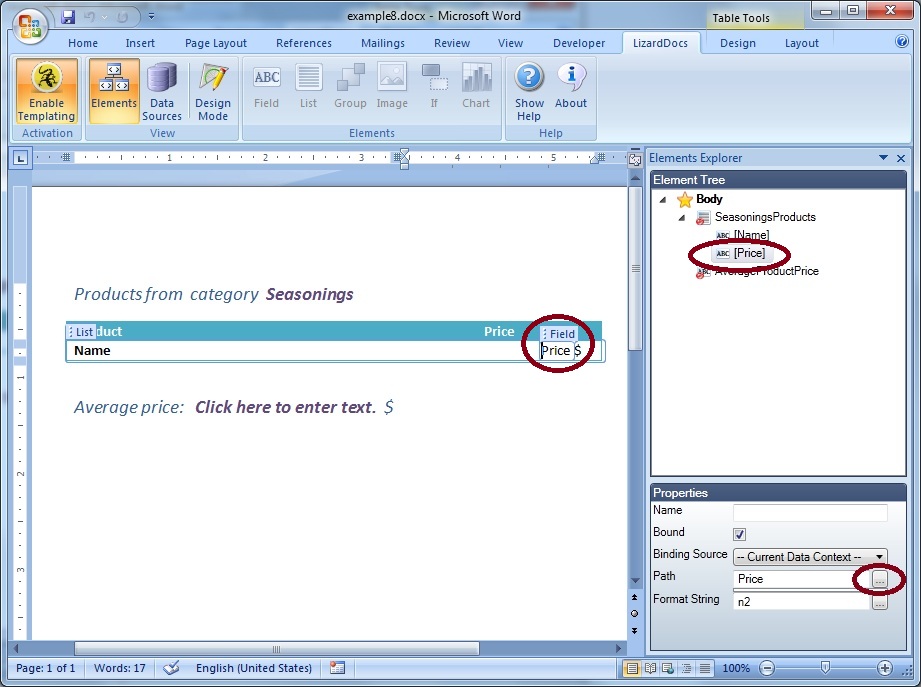Screen dimensions: 921x687
Task: Open the Data Sources panel
Action: point(162,91)
